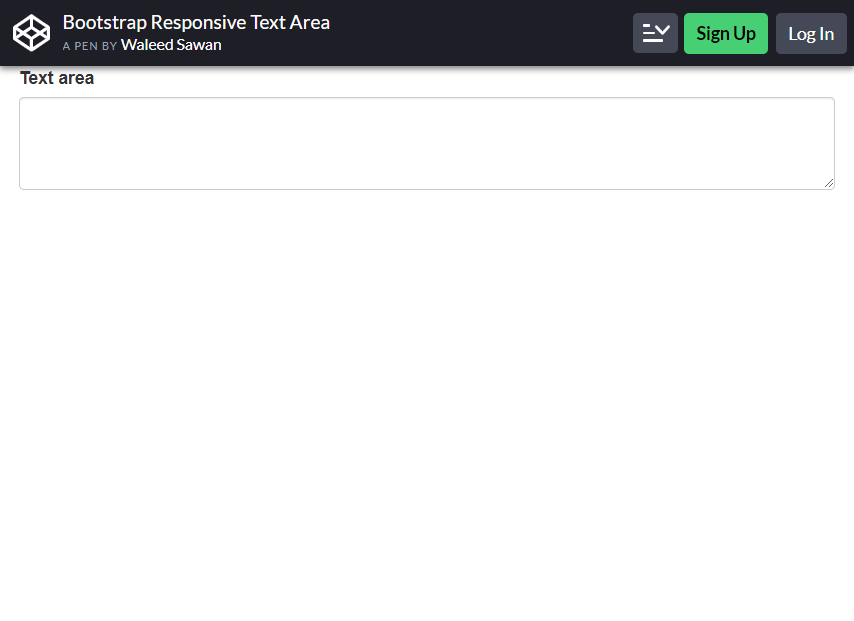The height and width of the screenshot is (621, 854).
Task: Click the Log In button
Action: coord(811,33)
